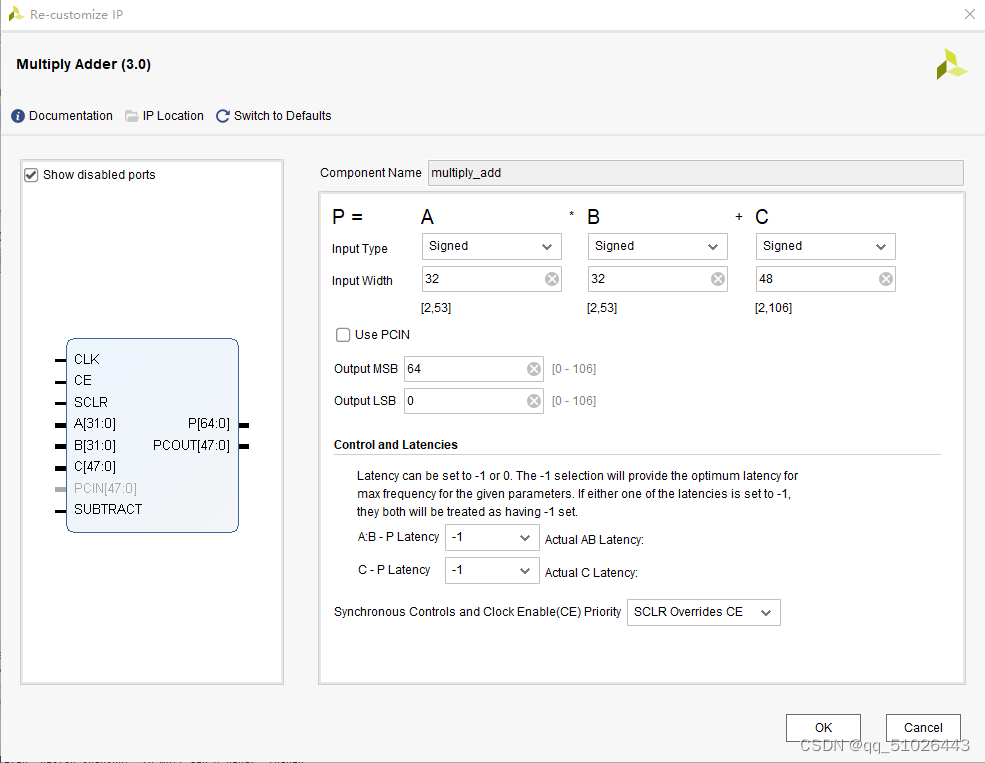
Task: Open the C - P Latency dropdown
Action: click(x=492, y=570)
